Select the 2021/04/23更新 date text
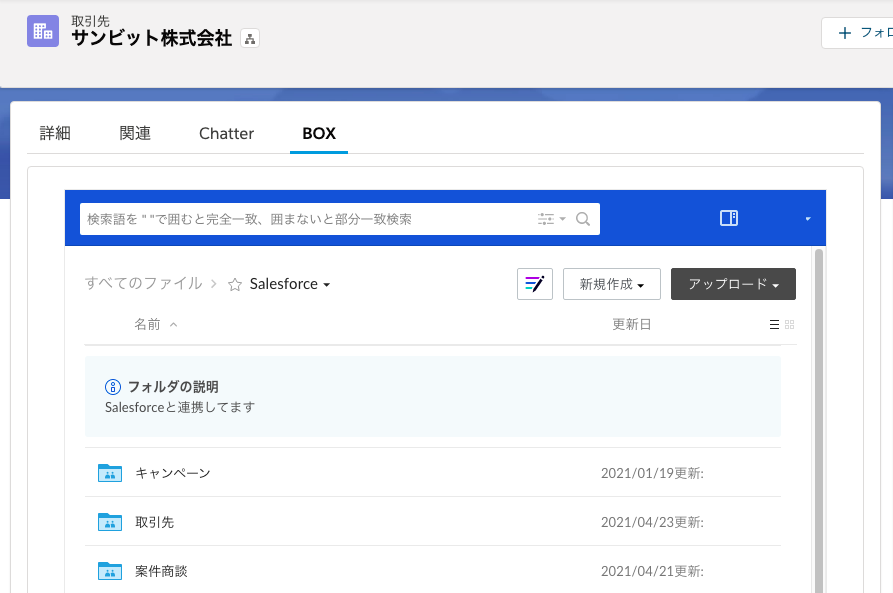The height and width of the screenshot is (593, 893). (652, 522)
